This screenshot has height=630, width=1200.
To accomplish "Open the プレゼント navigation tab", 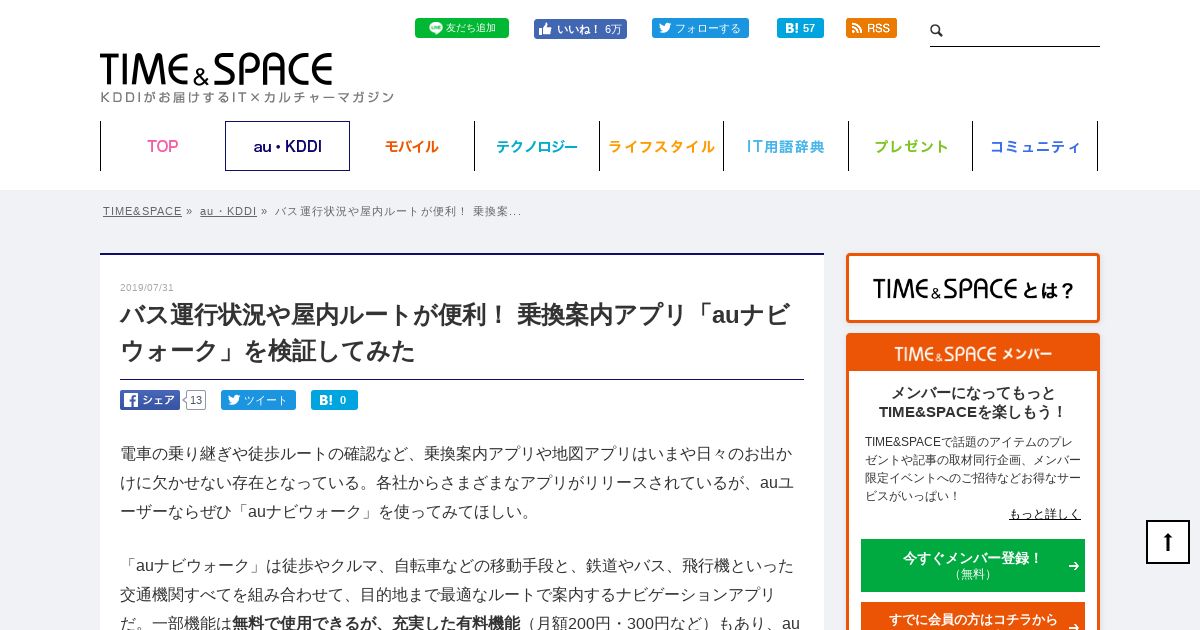I will pyautogui.click(x=911, y=146).
